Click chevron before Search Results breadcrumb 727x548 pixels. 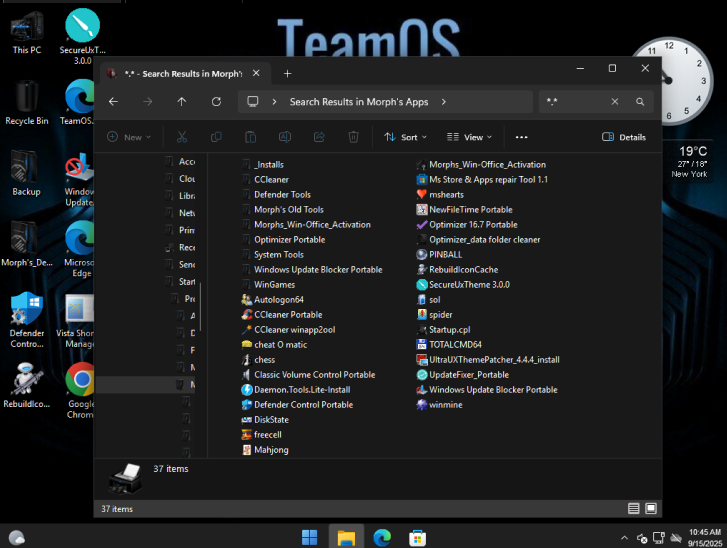pos(274,102)
